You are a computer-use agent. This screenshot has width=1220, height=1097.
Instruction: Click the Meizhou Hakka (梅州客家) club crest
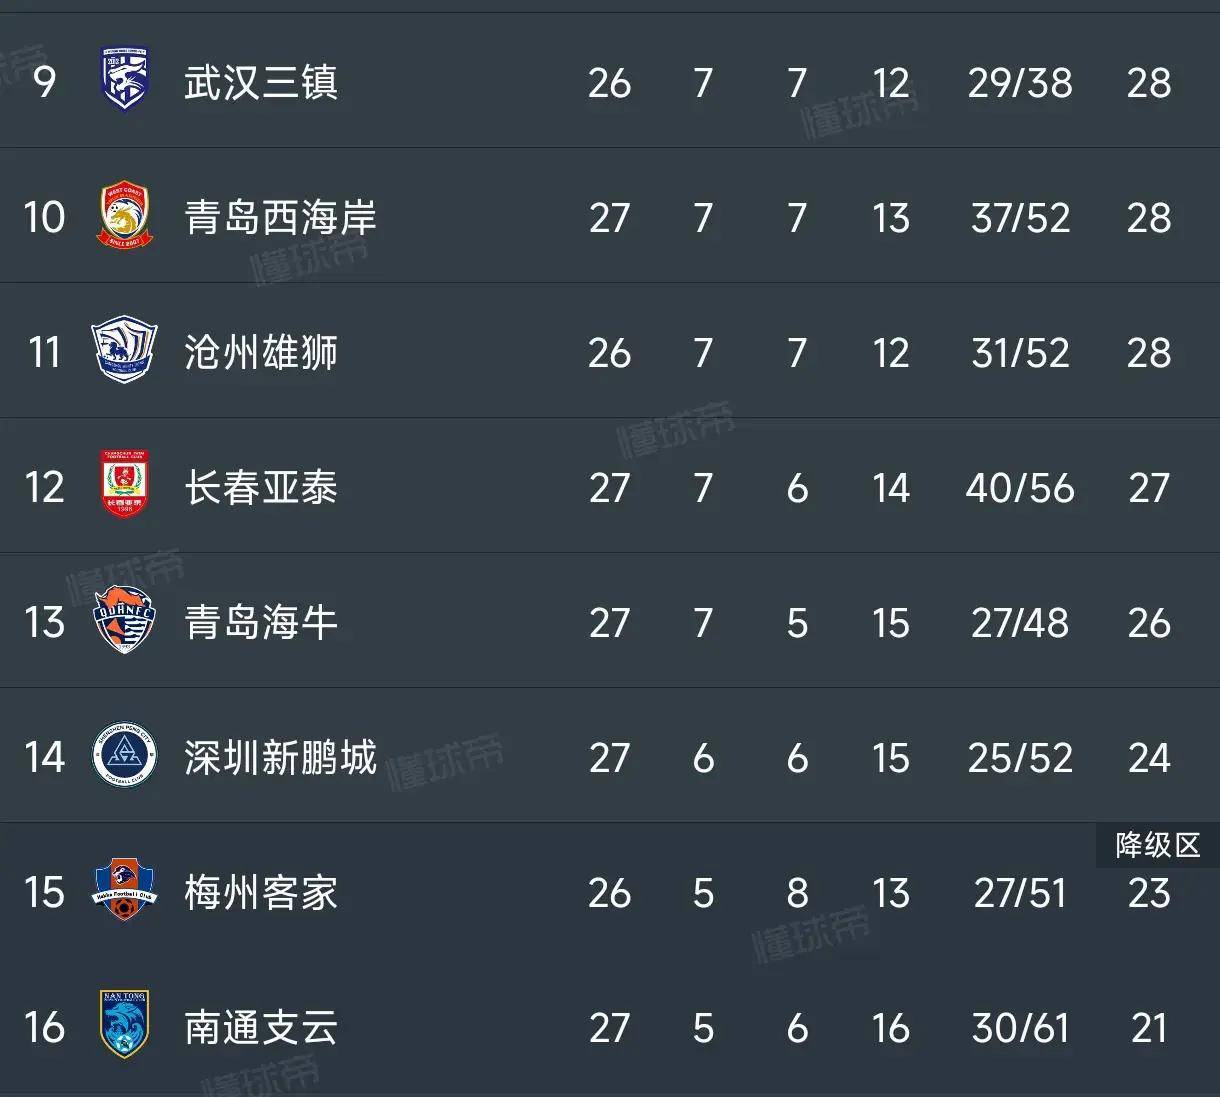pyautogui.click(x=125, y=891)
